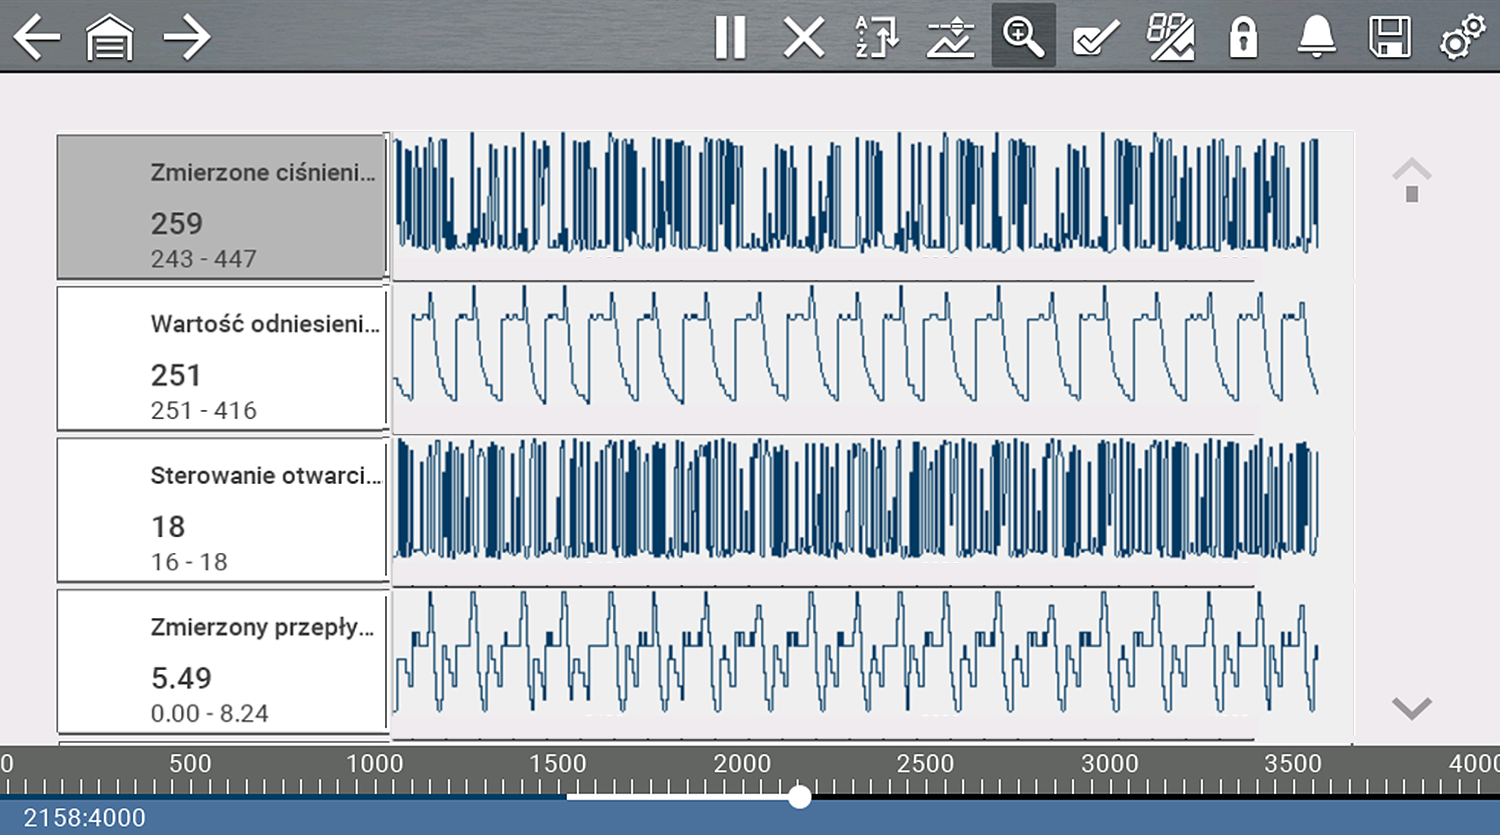Save the recorded data
The width and height of the screenshot is (1500, 835).
[1389, 38]
